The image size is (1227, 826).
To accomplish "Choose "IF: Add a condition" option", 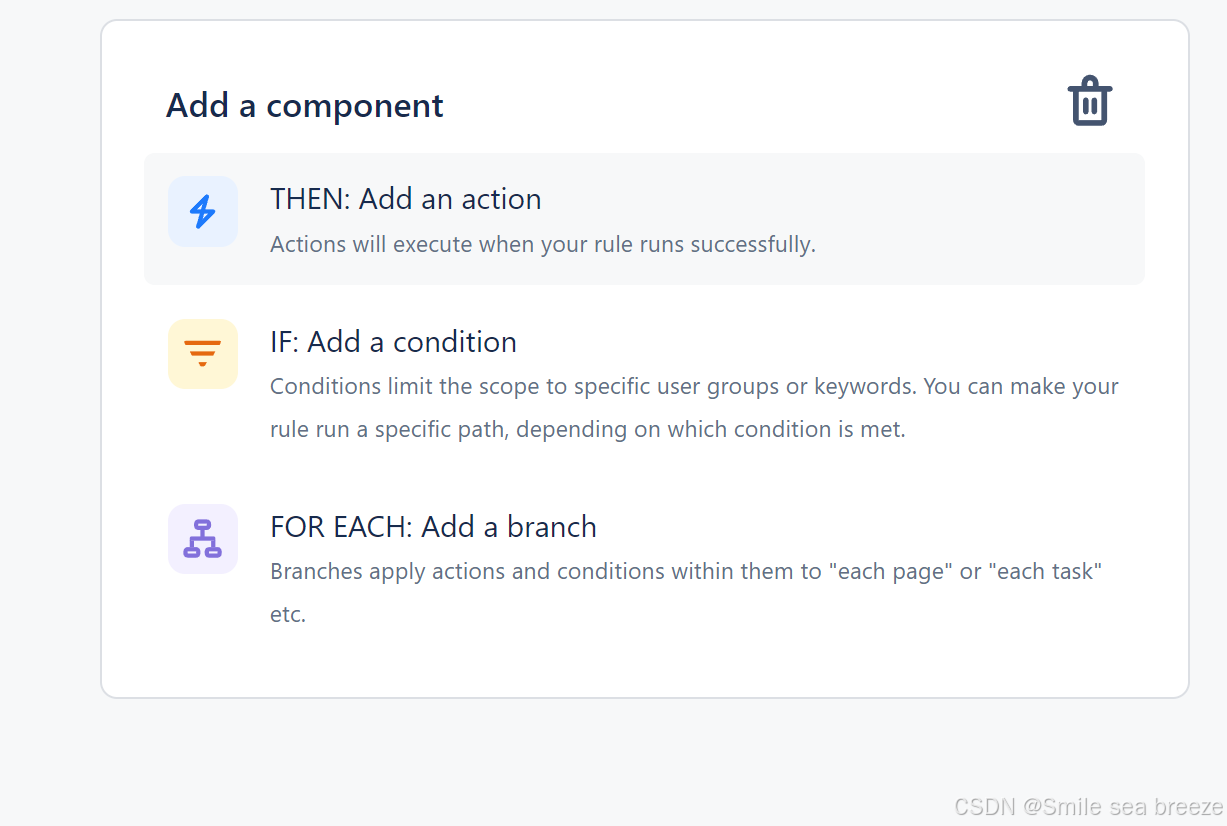I will (393, 342).
